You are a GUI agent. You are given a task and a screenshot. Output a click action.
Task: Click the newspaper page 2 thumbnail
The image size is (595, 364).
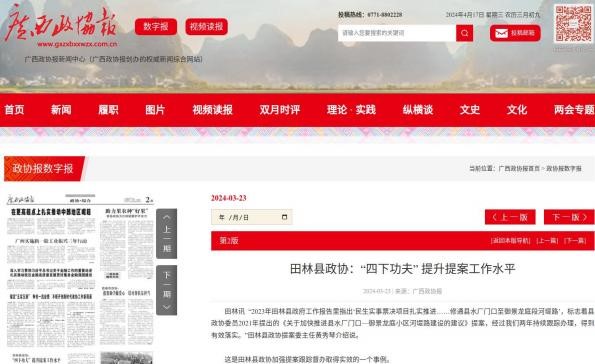(80, 279)
